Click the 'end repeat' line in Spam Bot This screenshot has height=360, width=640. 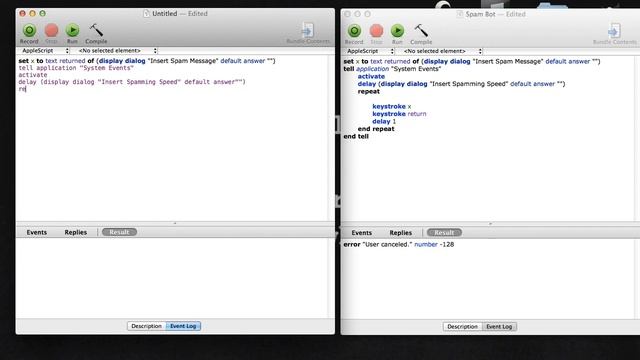click(376, 129)
